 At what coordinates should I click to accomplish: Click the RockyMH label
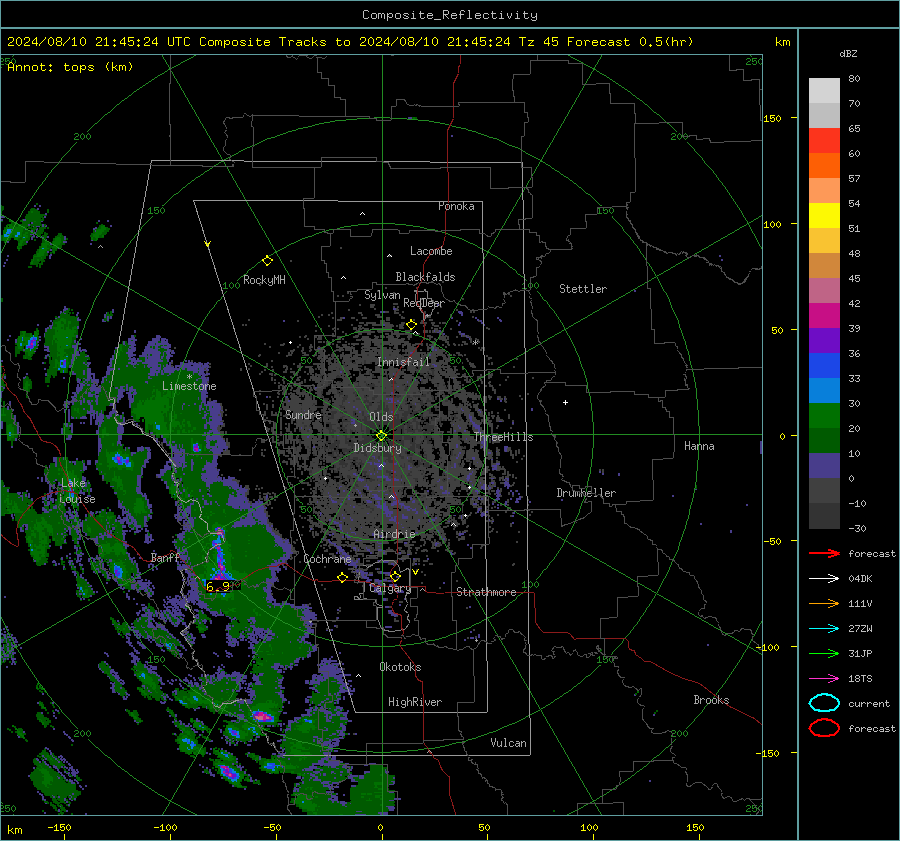coord(264,280)
